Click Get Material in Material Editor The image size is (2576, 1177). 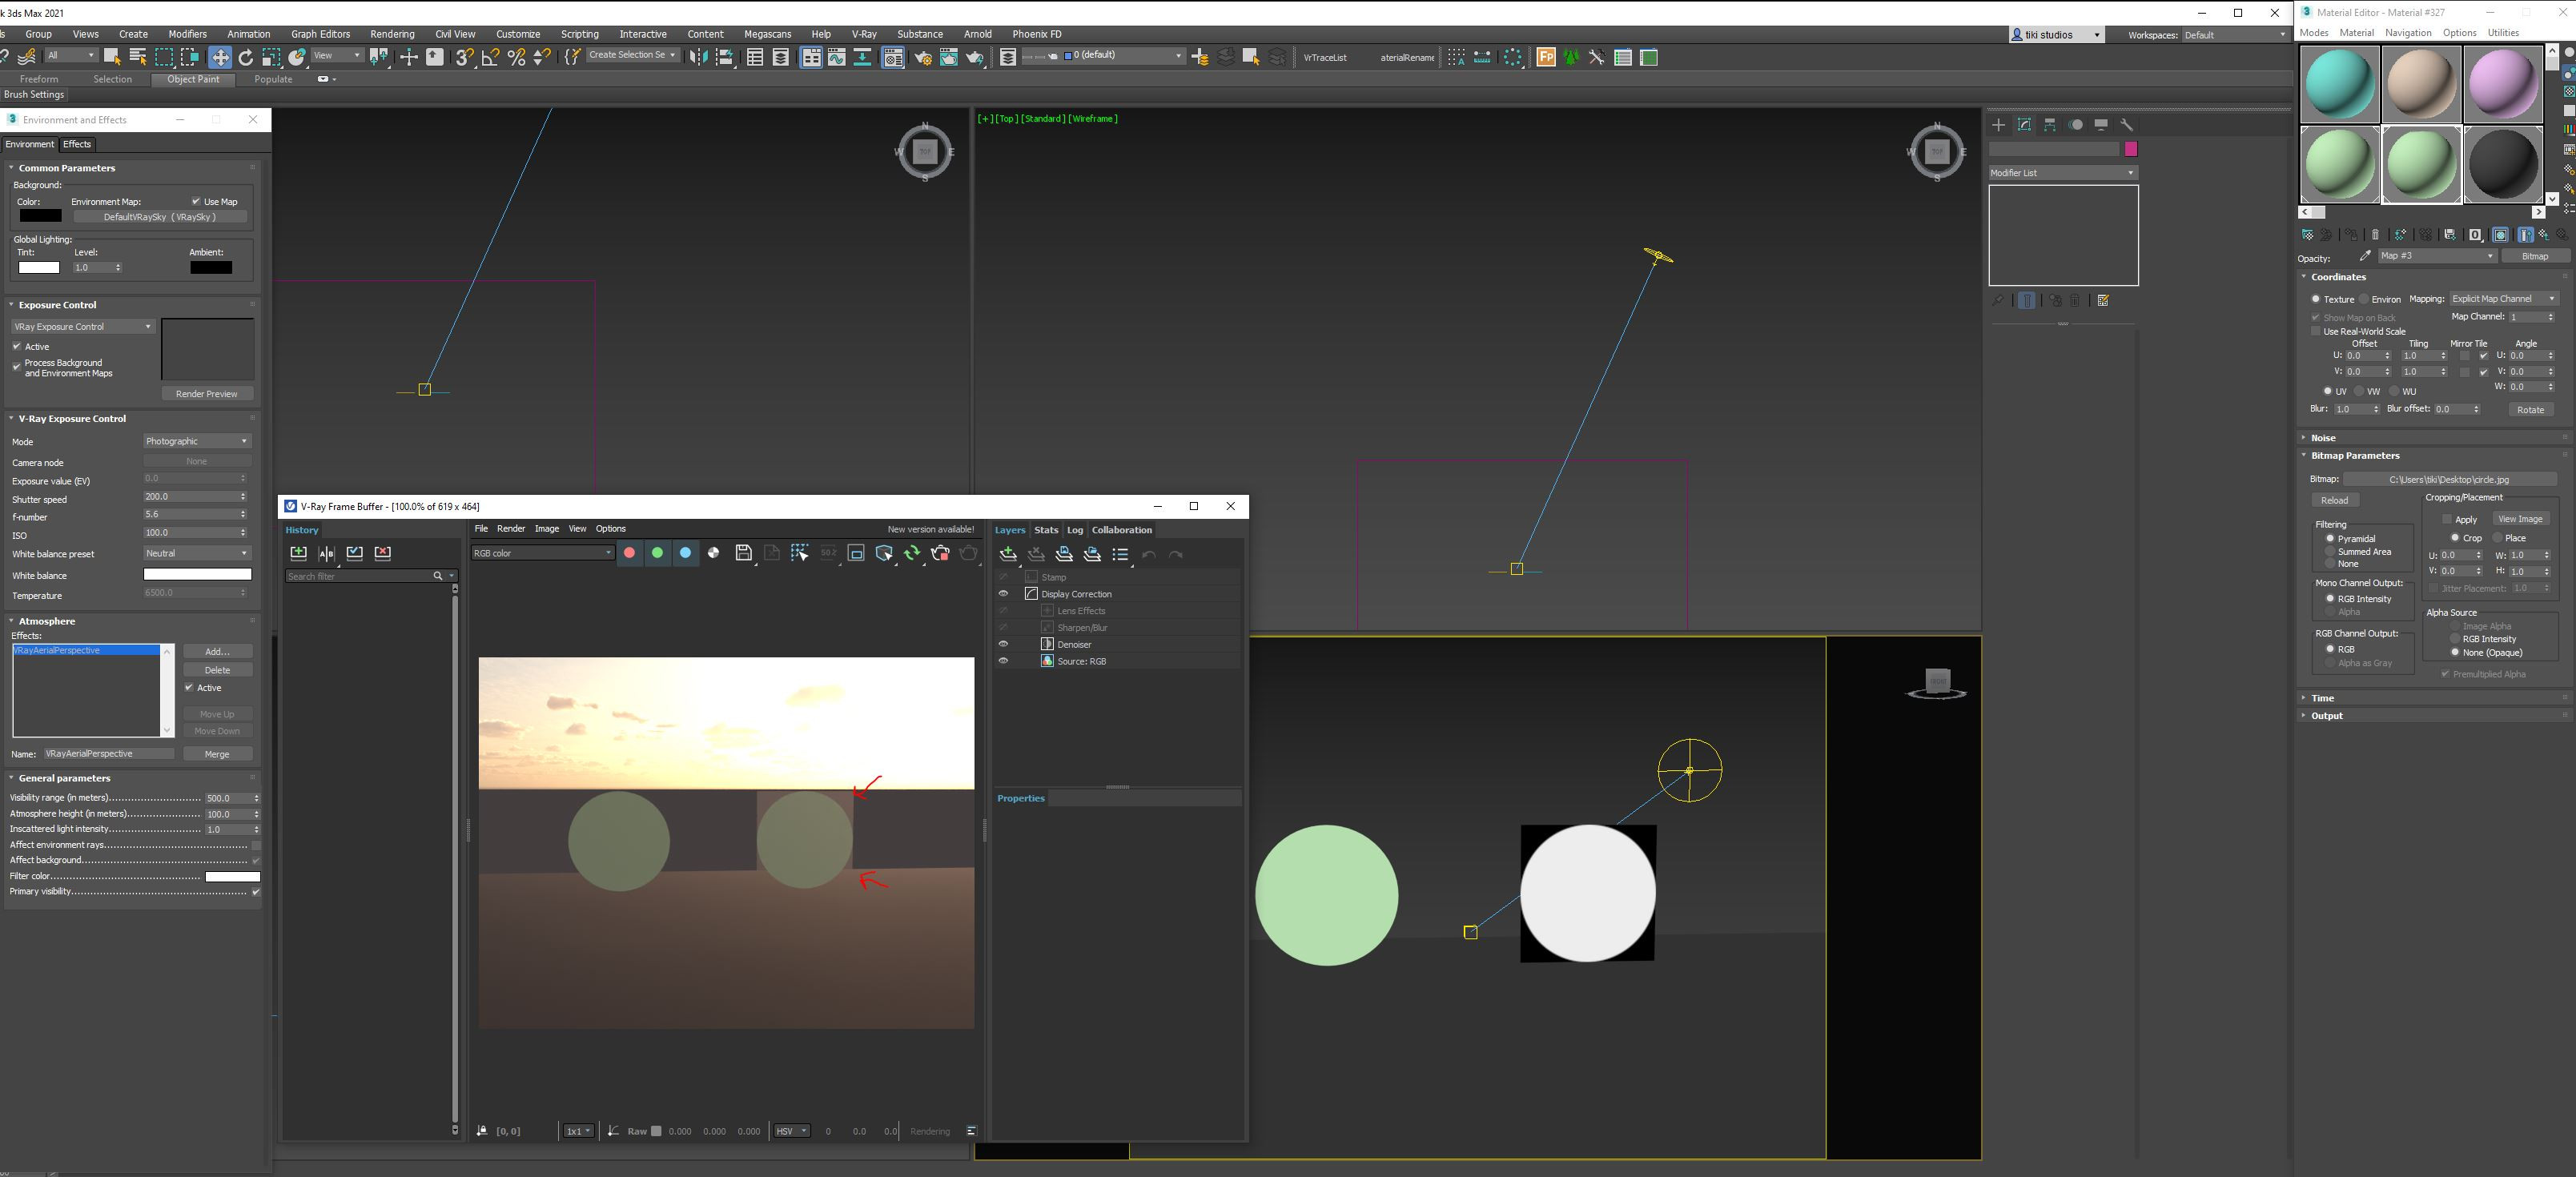(2307, 235)
